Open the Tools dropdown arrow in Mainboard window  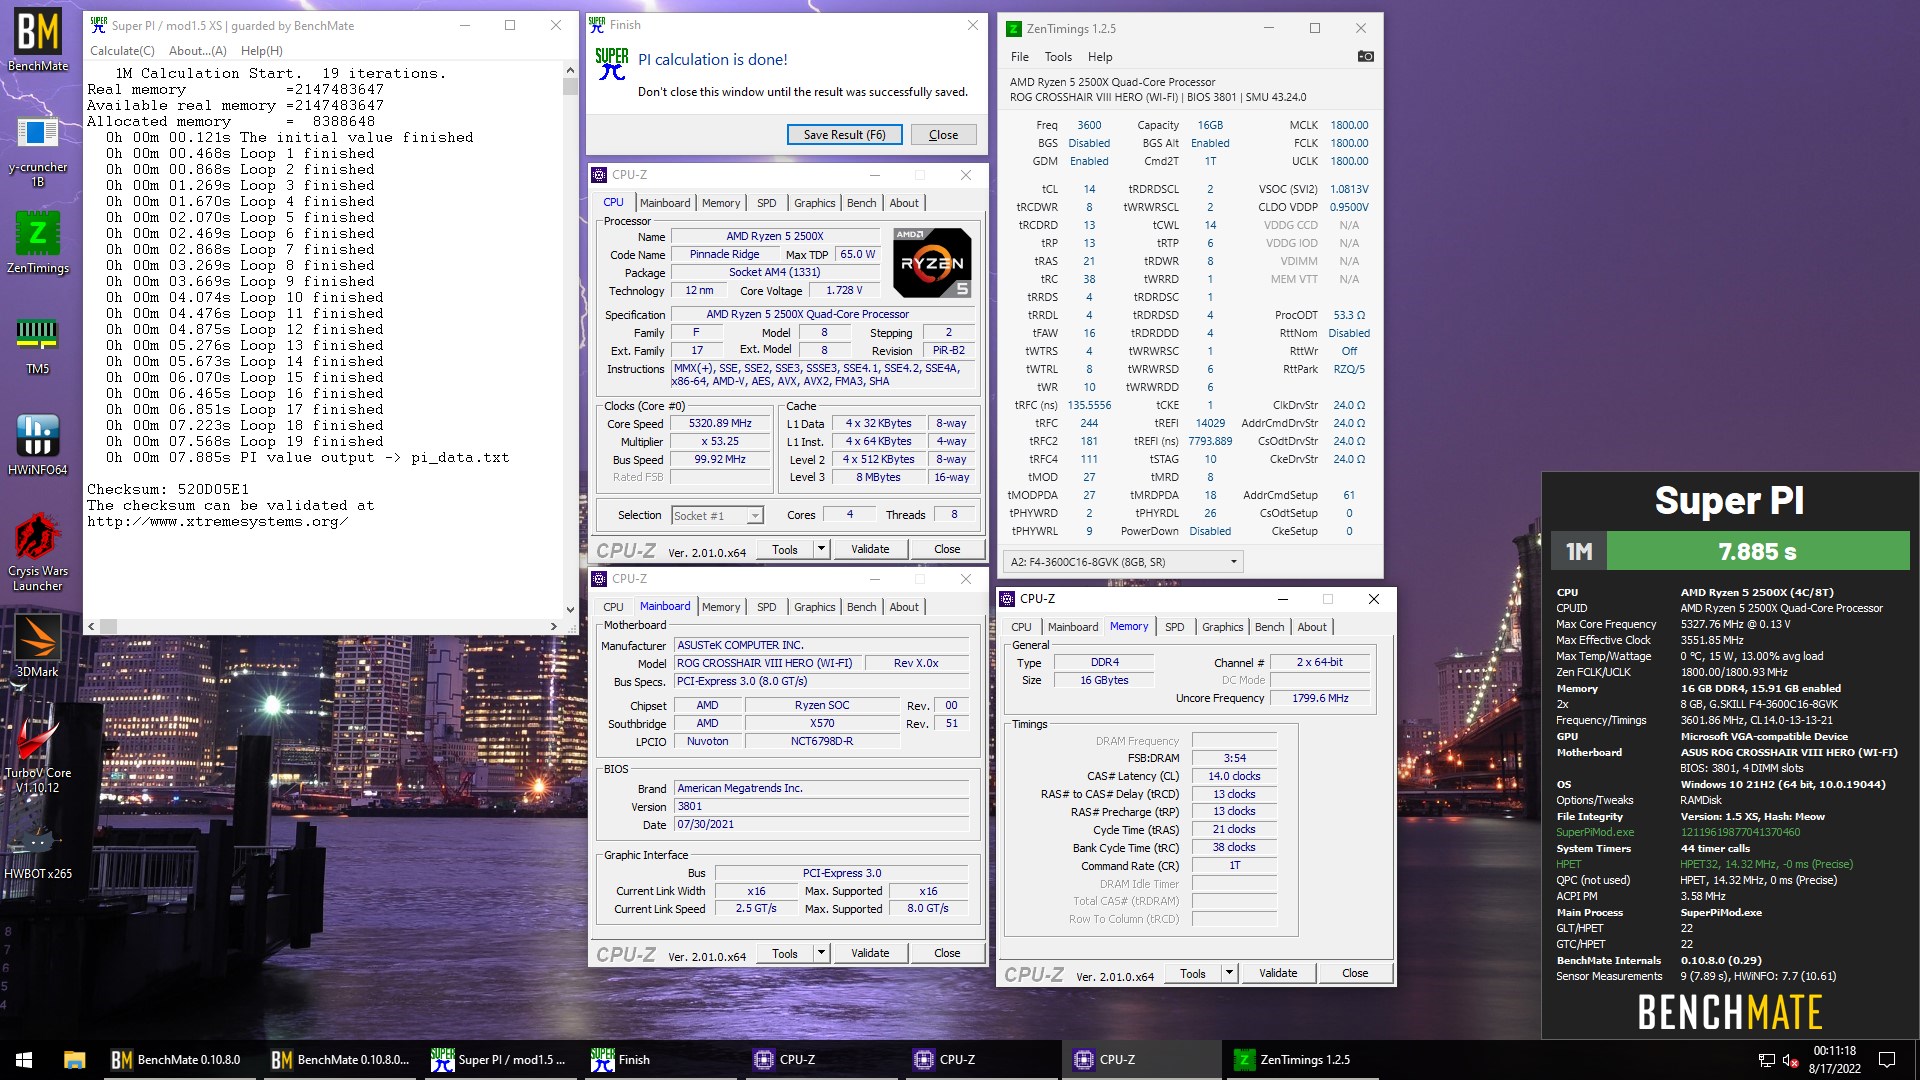point(821,953)
